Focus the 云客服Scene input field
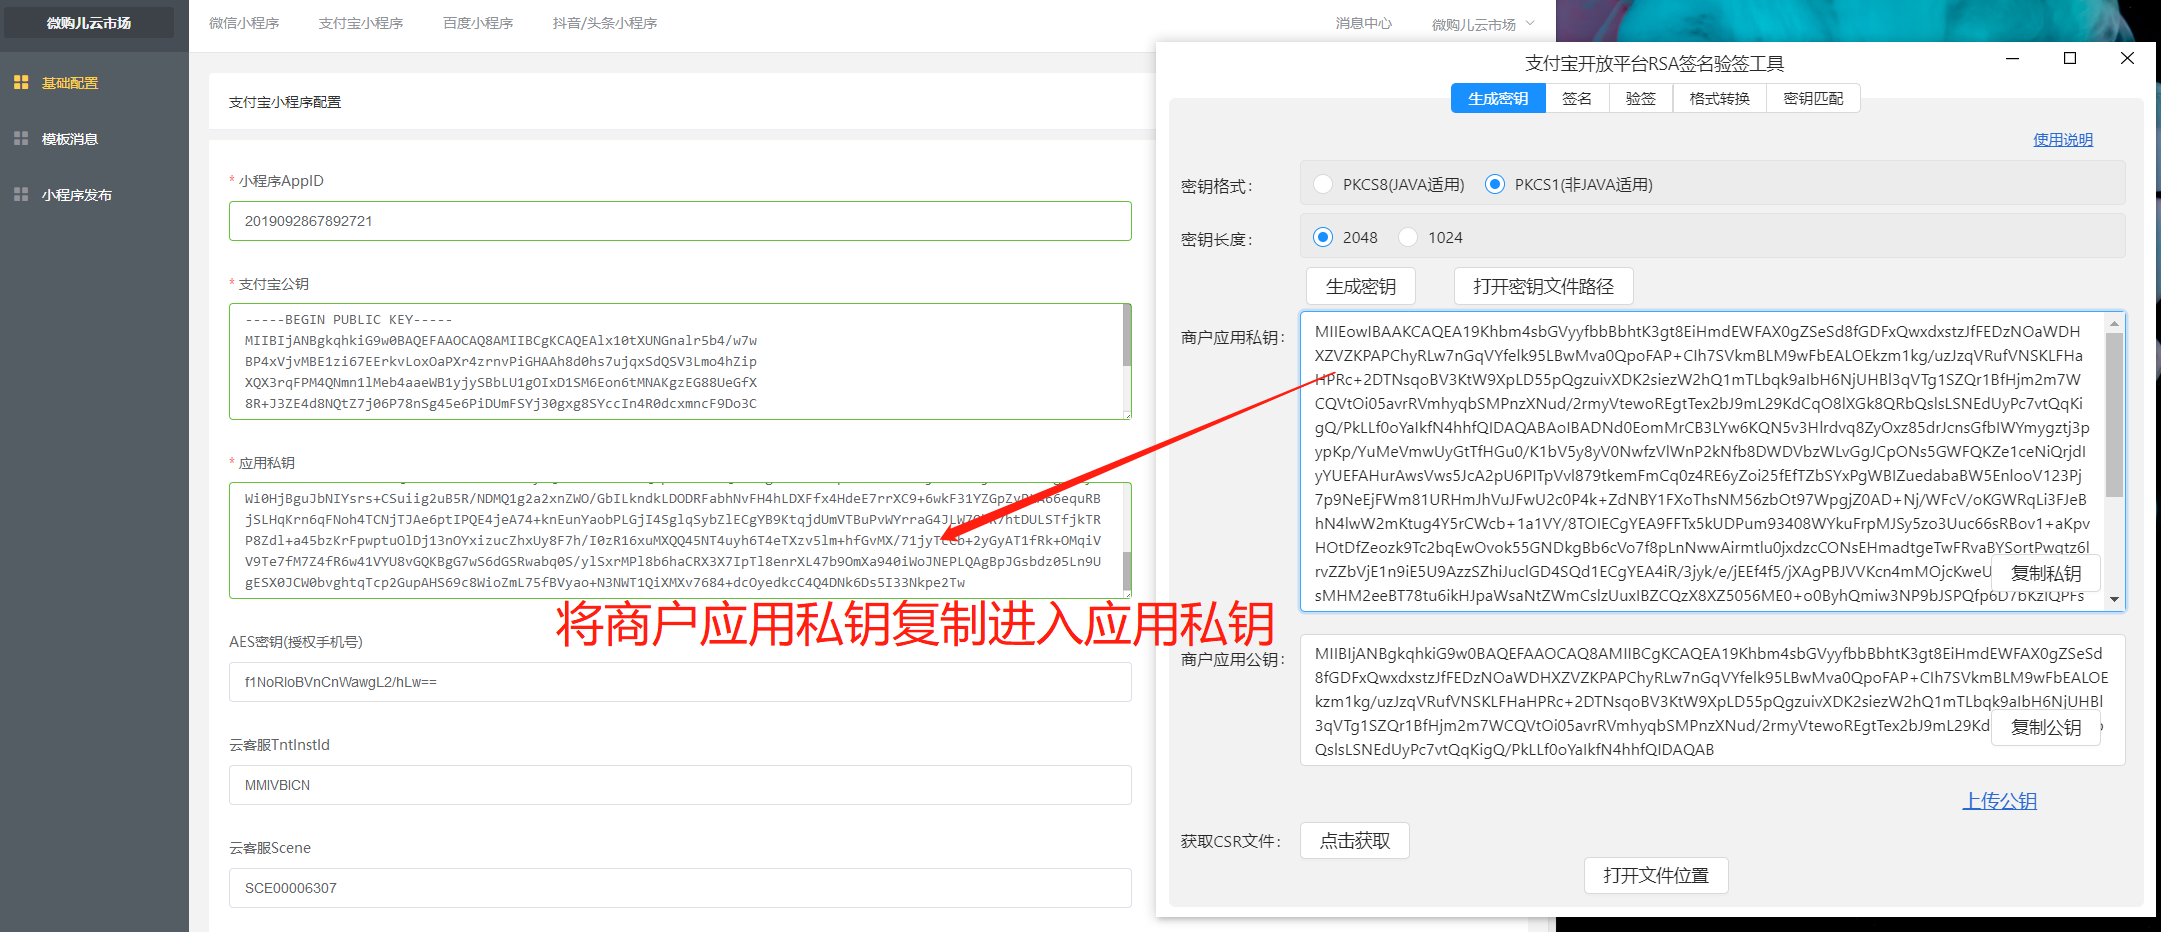Image resolution: width=2161 pixels, height=932 pixels. (680, 888)
